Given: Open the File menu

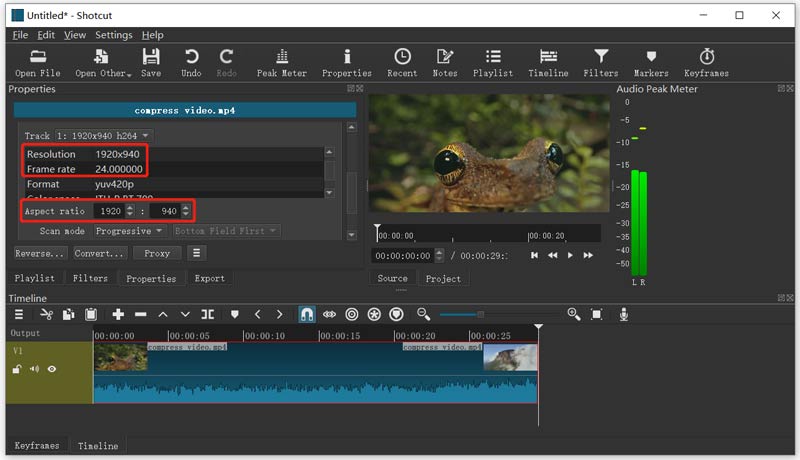Looking at the screenshot, I should click(x=20, y=35).
